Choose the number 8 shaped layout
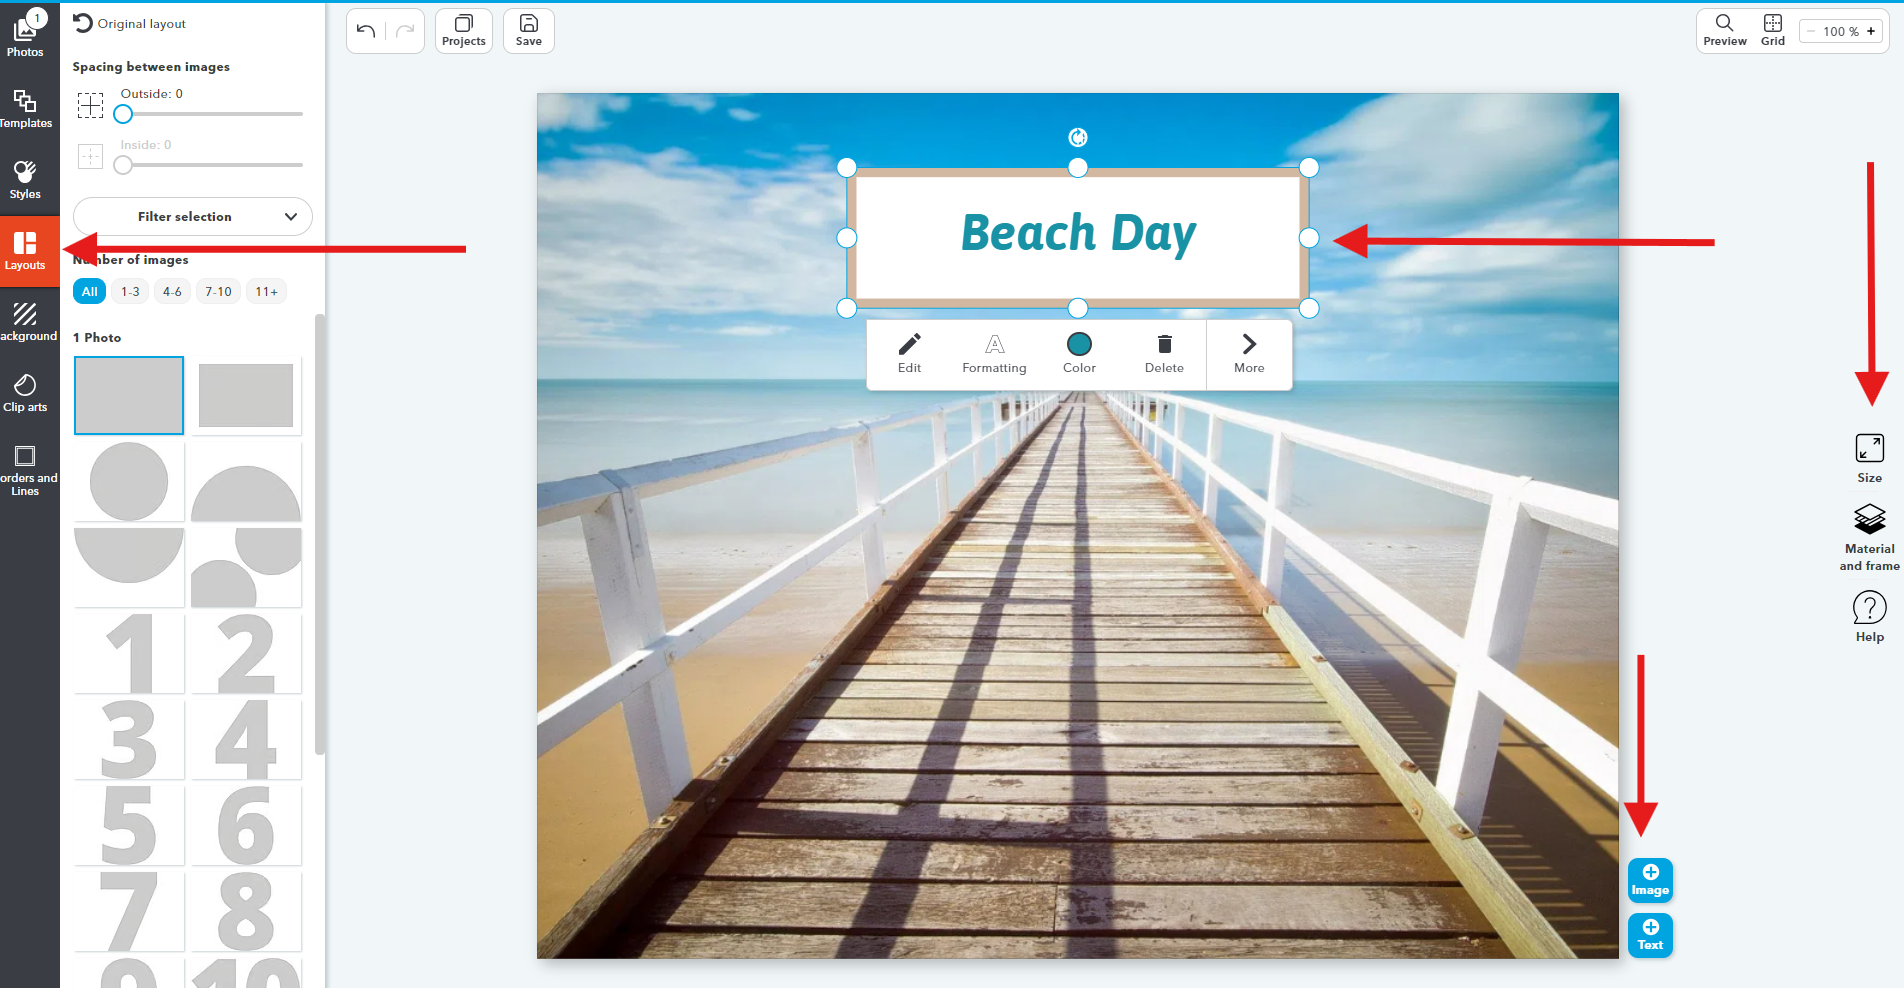Image resolution: width=1904 pixels, height=988 pixels. point(246,911)
